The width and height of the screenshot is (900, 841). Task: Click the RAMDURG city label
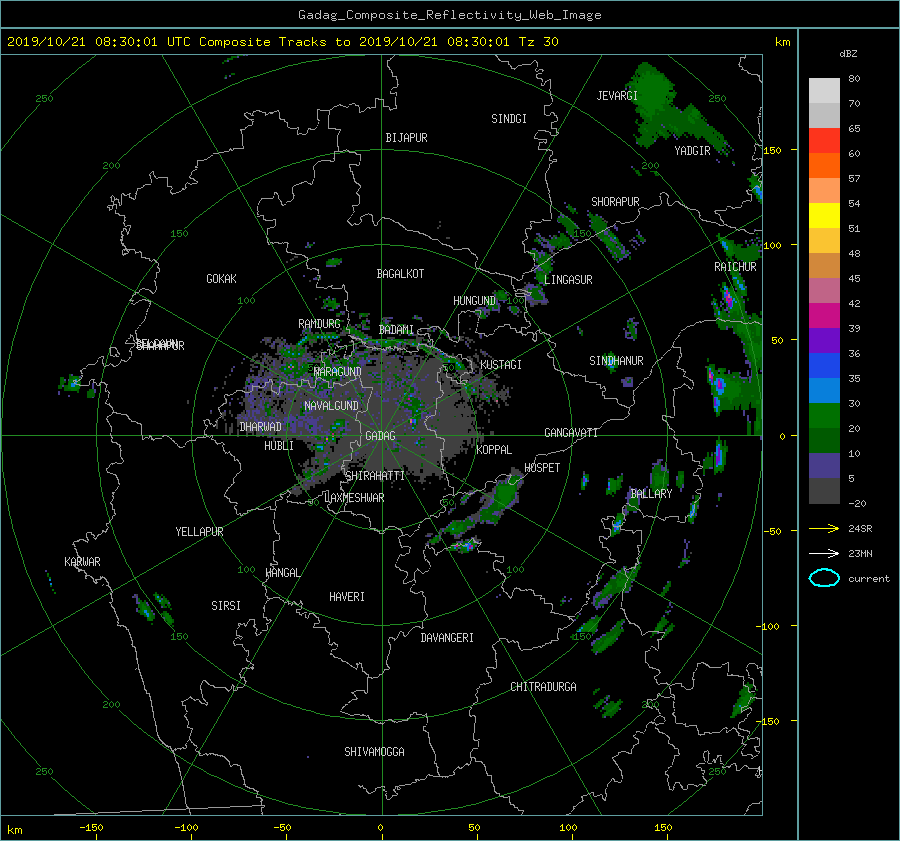click(x=319, y=324)
